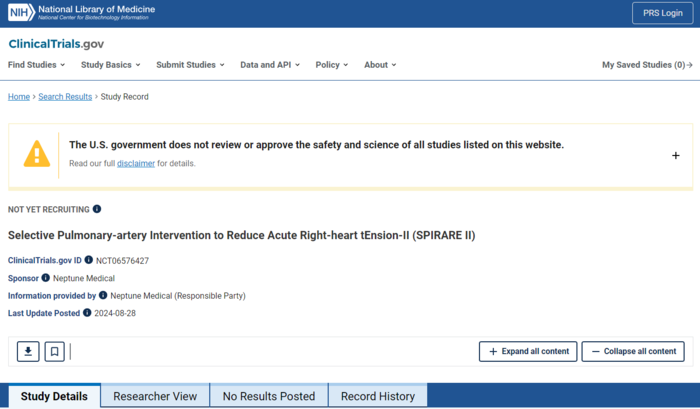Image resolution: width=700 pixels, height=409 pixels.
Task: Follow the Home breadcrumb link
Action: point(19,97)
